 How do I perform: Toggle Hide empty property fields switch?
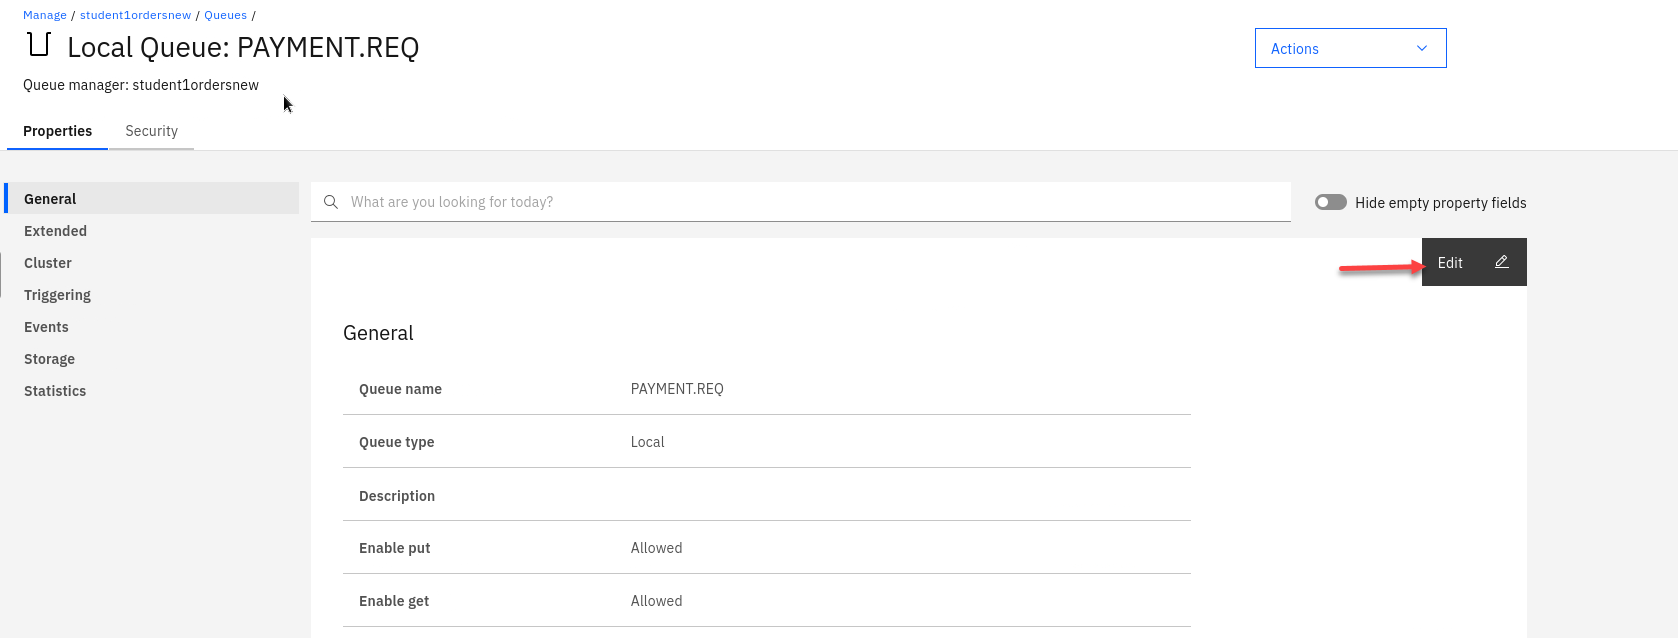[x=1330, y=202]
